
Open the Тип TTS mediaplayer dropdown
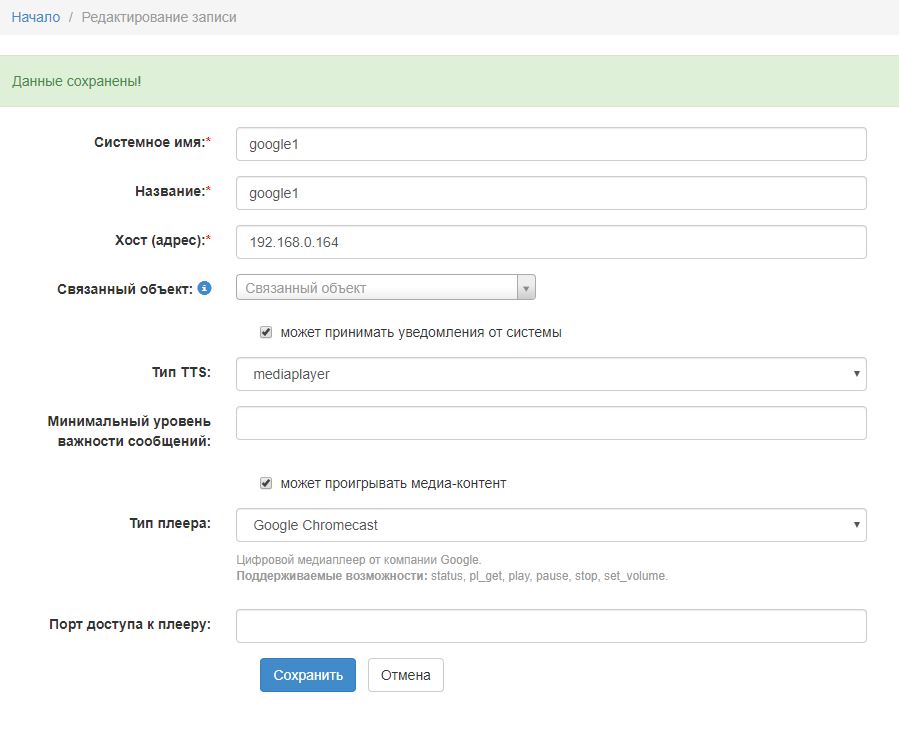click(x=551, y=374)
